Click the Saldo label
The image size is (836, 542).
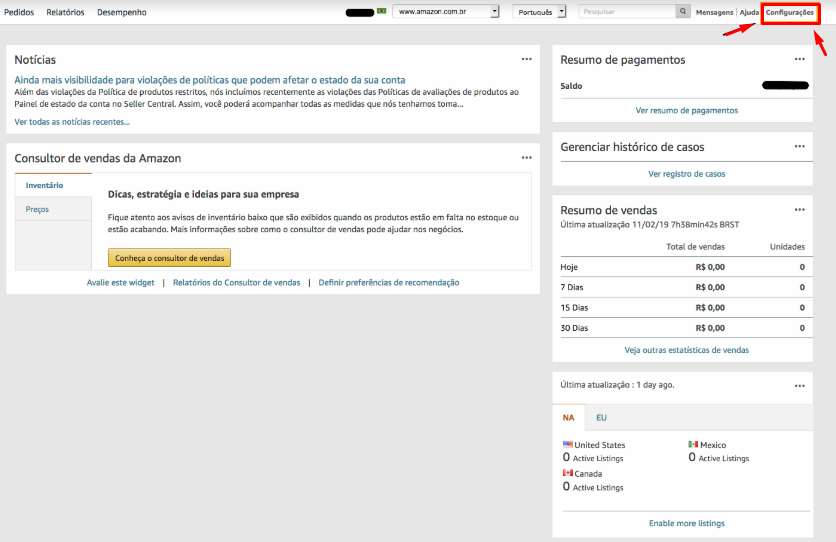(571, 86)
